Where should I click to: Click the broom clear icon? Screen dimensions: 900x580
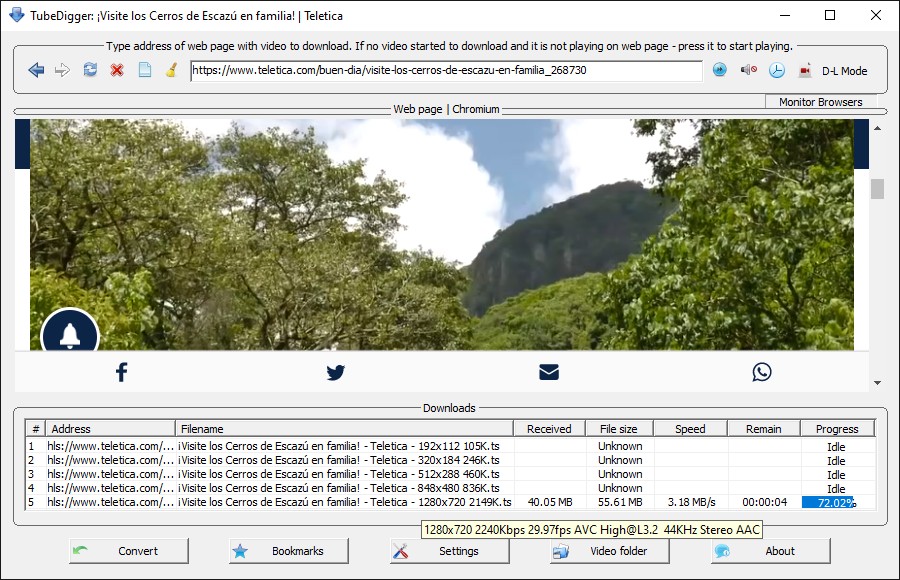[171, 70]
